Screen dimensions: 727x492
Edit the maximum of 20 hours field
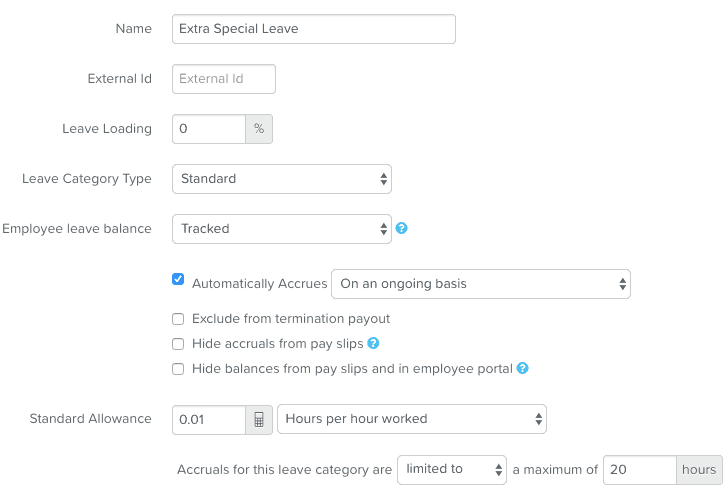point(640,470)
